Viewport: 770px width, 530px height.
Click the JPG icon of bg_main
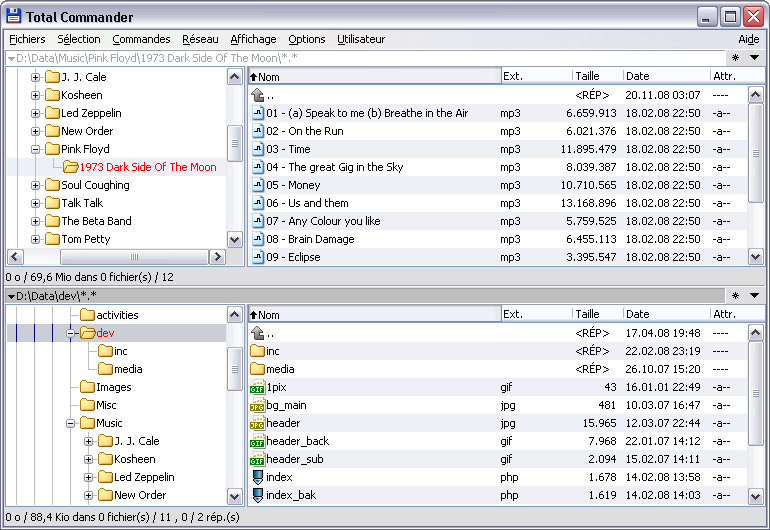pos(257,405)
